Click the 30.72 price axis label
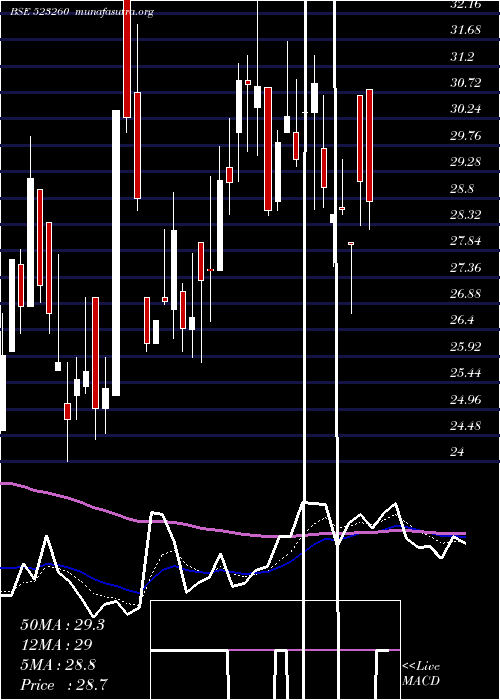This screenshot has width=500, height=700. [466, 83]
